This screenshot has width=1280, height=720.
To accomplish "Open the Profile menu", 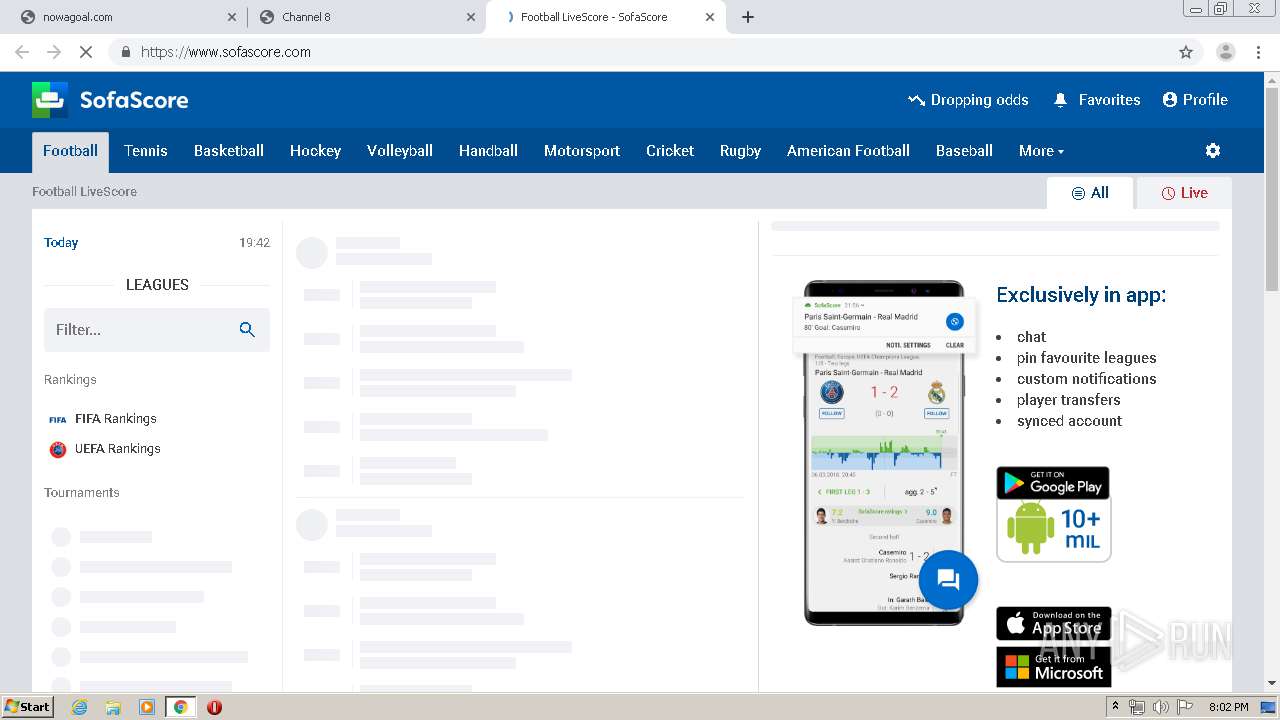I will [x=1195, y=100].
